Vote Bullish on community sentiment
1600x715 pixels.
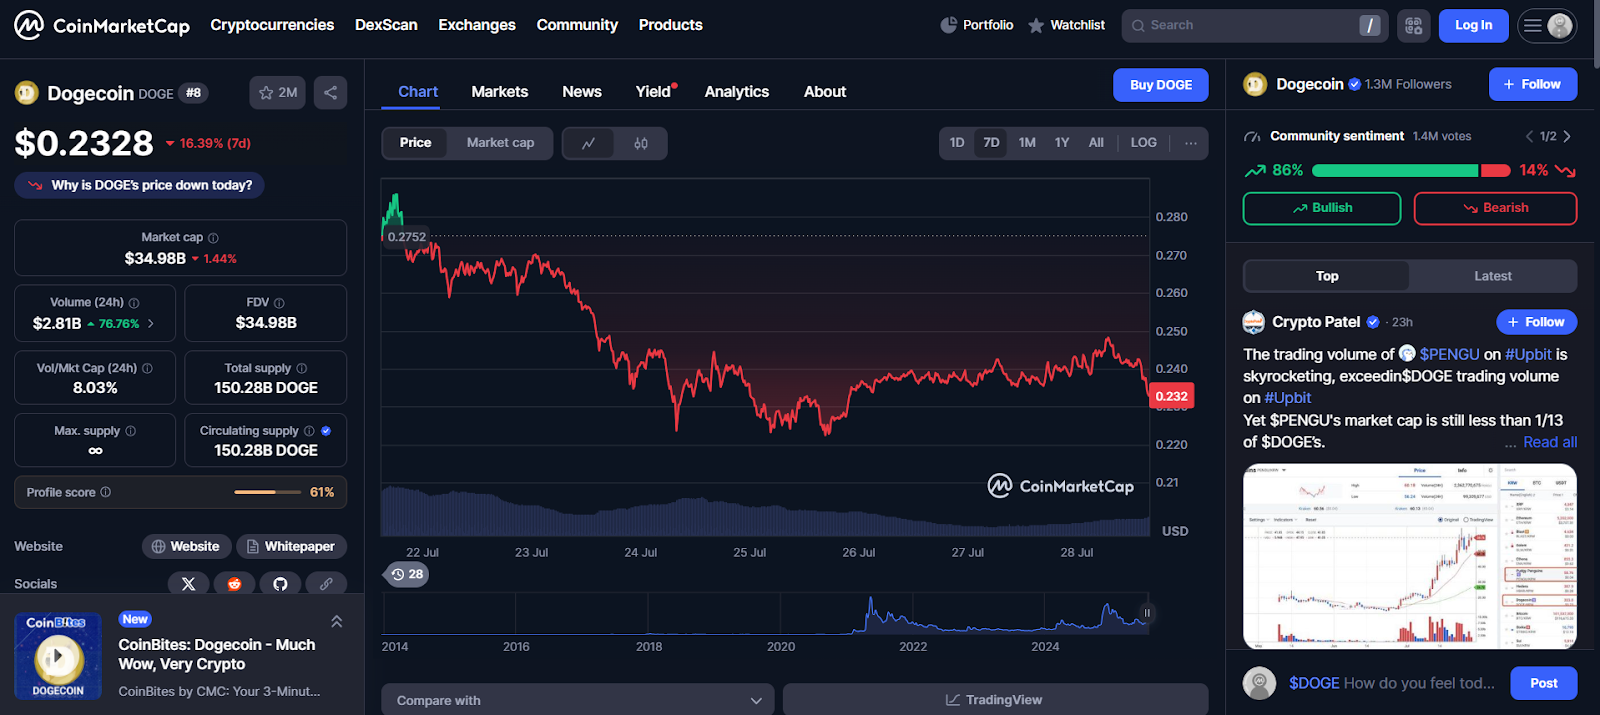pos(1321,208)
